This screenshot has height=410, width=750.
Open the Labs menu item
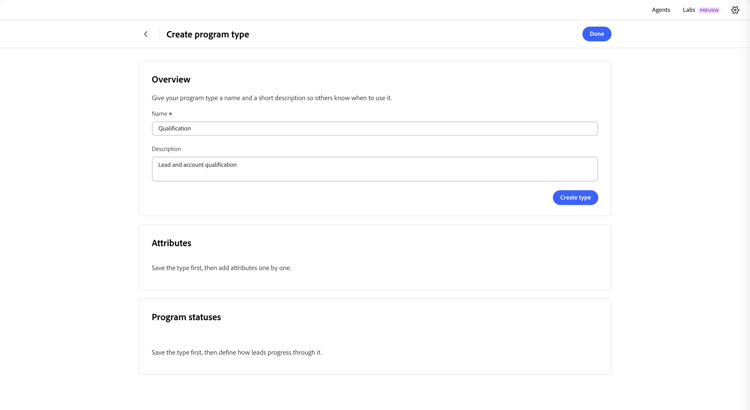tap(689, 10)
